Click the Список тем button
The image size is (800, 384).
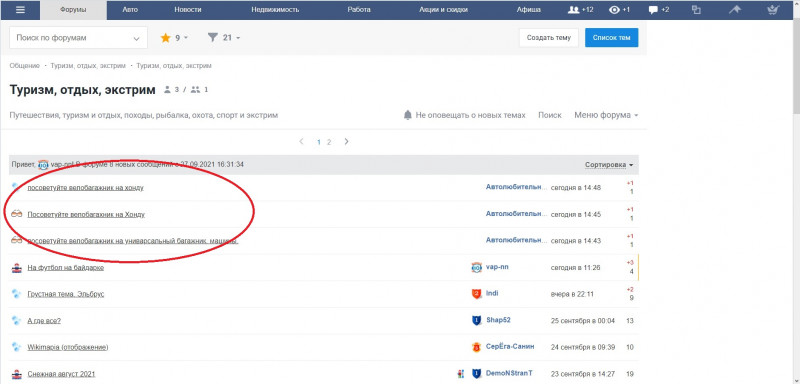click(x=611, y=38)
